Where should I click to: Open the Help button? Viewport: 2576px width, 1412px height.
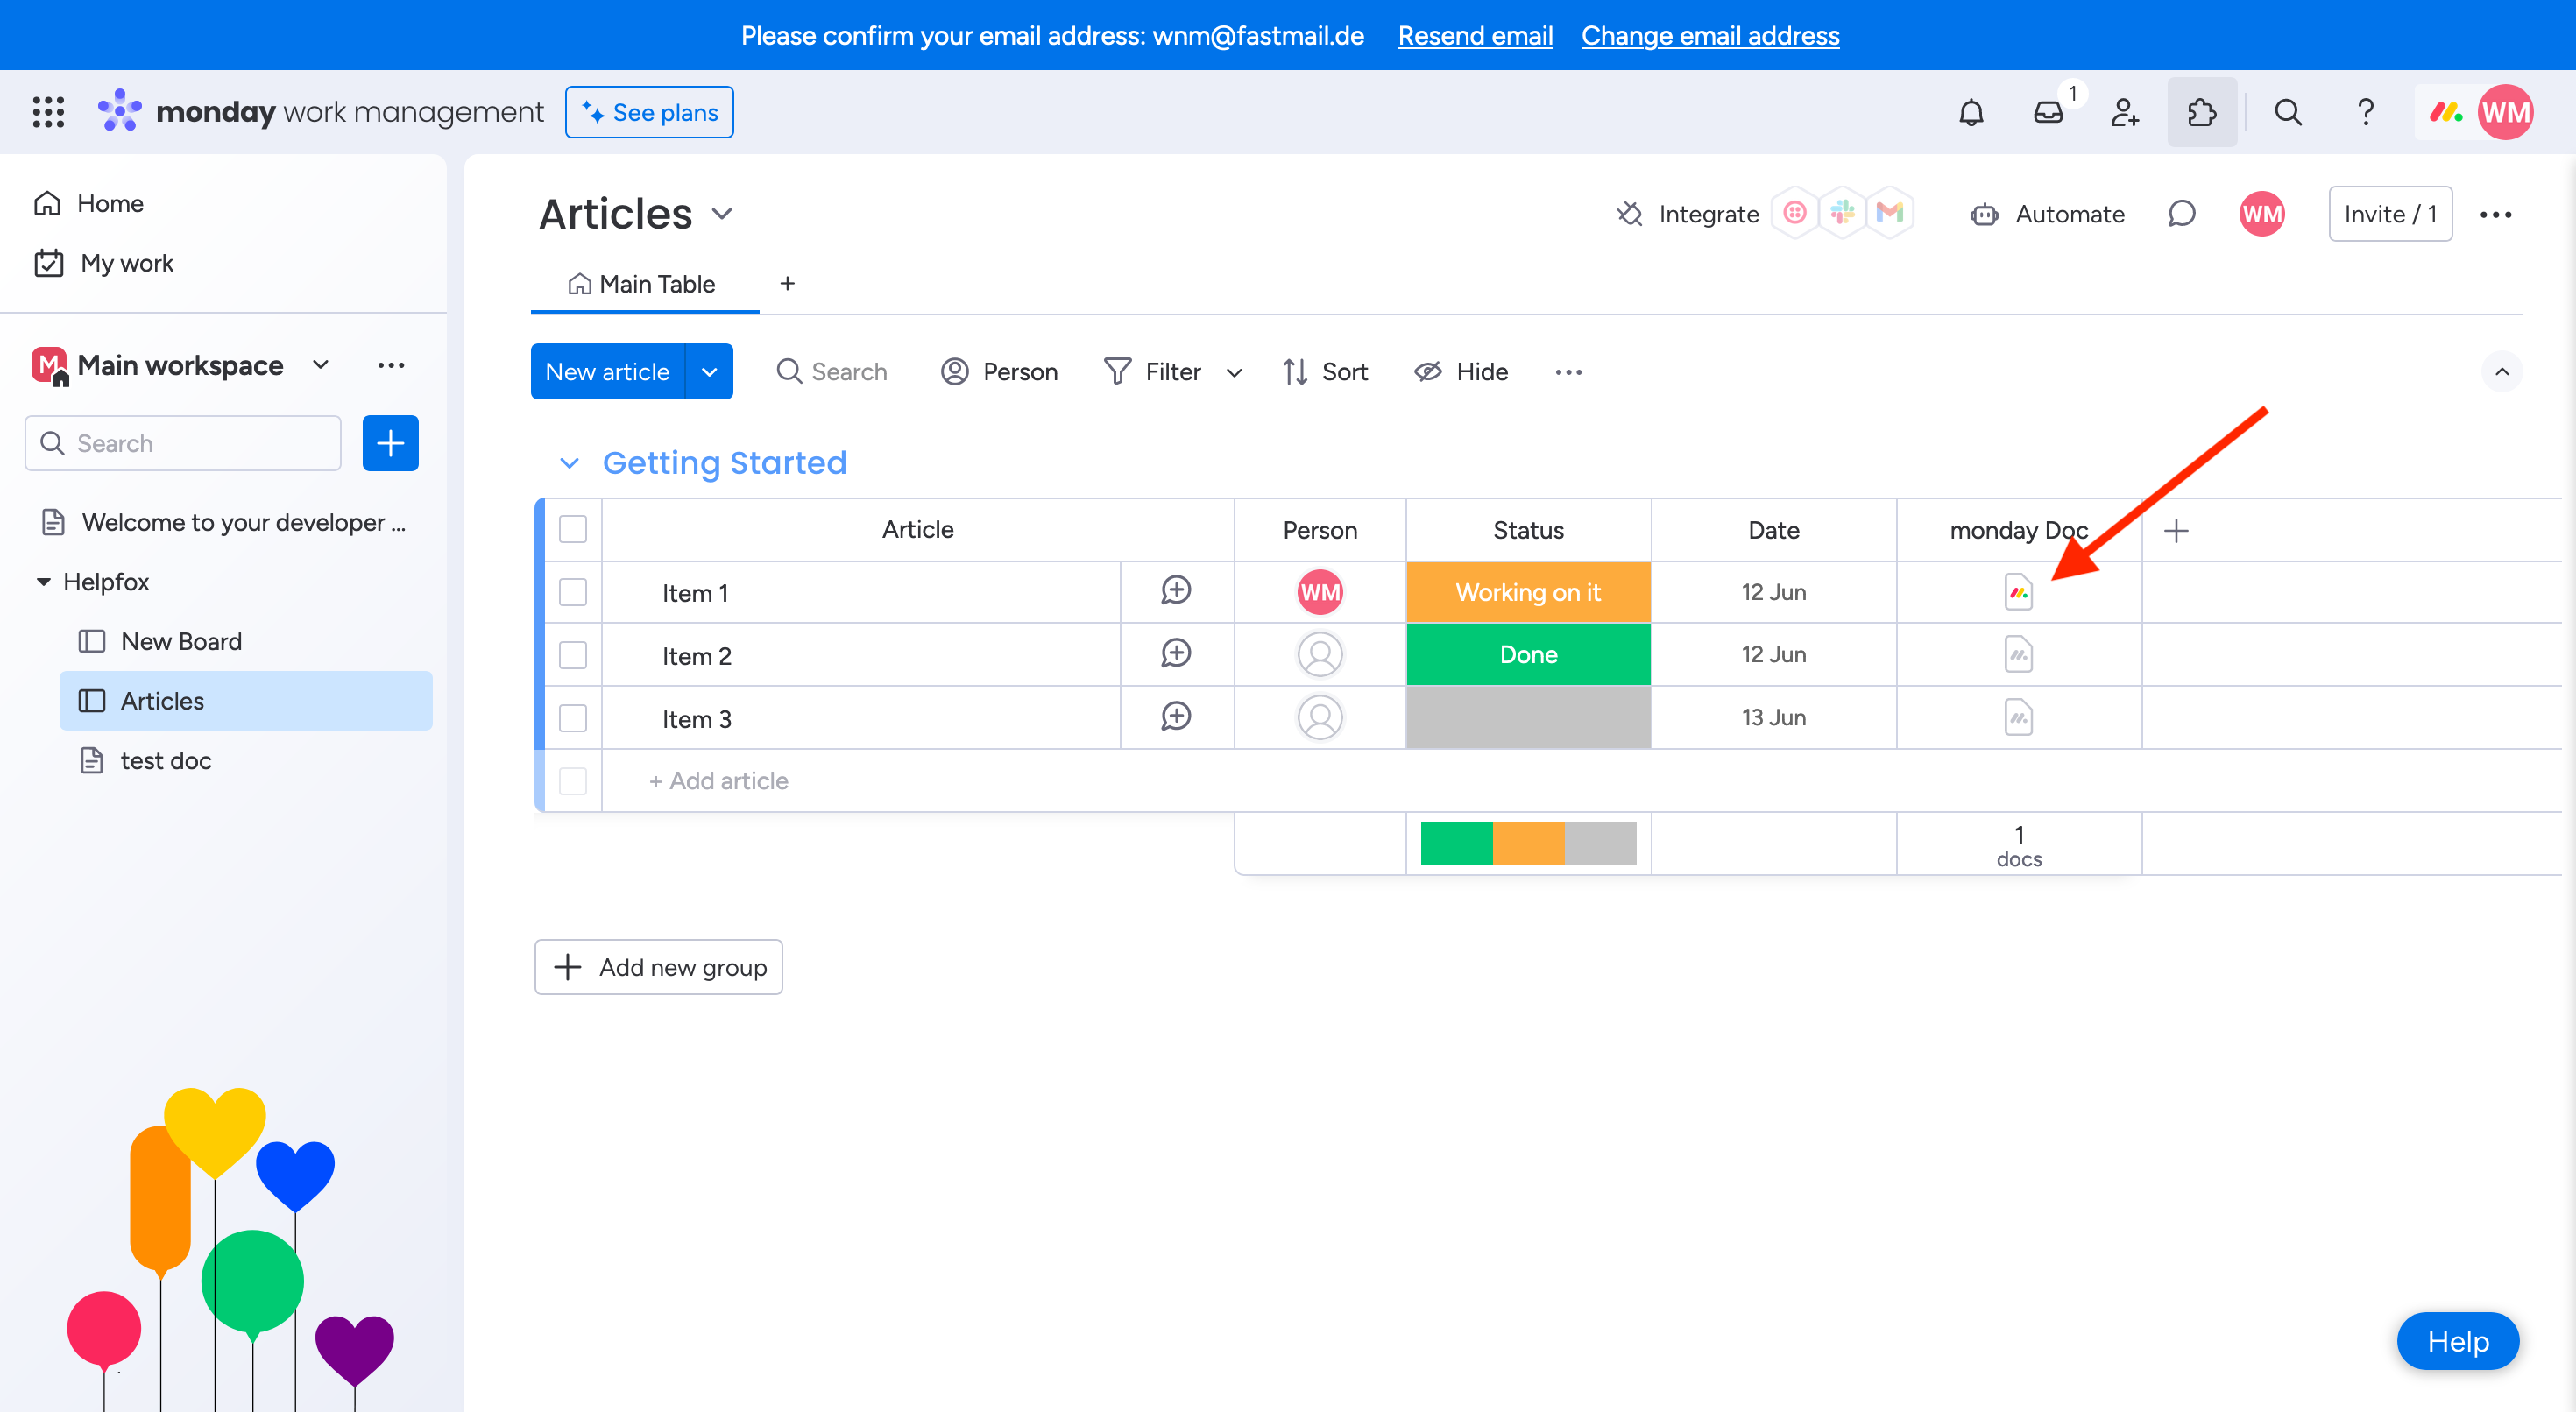pyautogui.click(x=2457, y=1341)
